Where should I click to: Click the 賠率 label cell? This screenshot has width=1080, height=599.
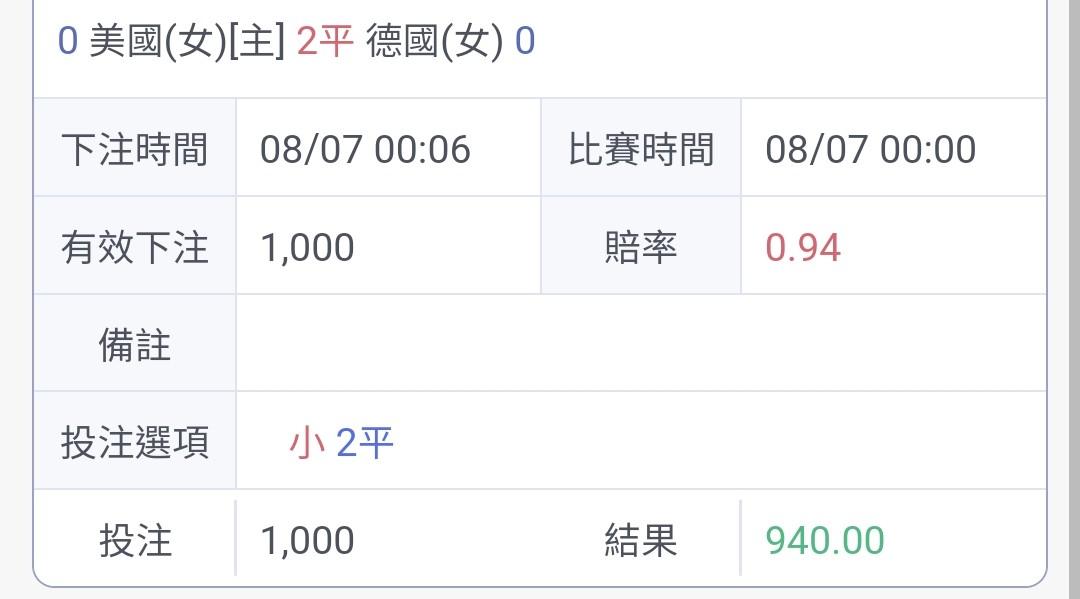[x=641, y=247]
